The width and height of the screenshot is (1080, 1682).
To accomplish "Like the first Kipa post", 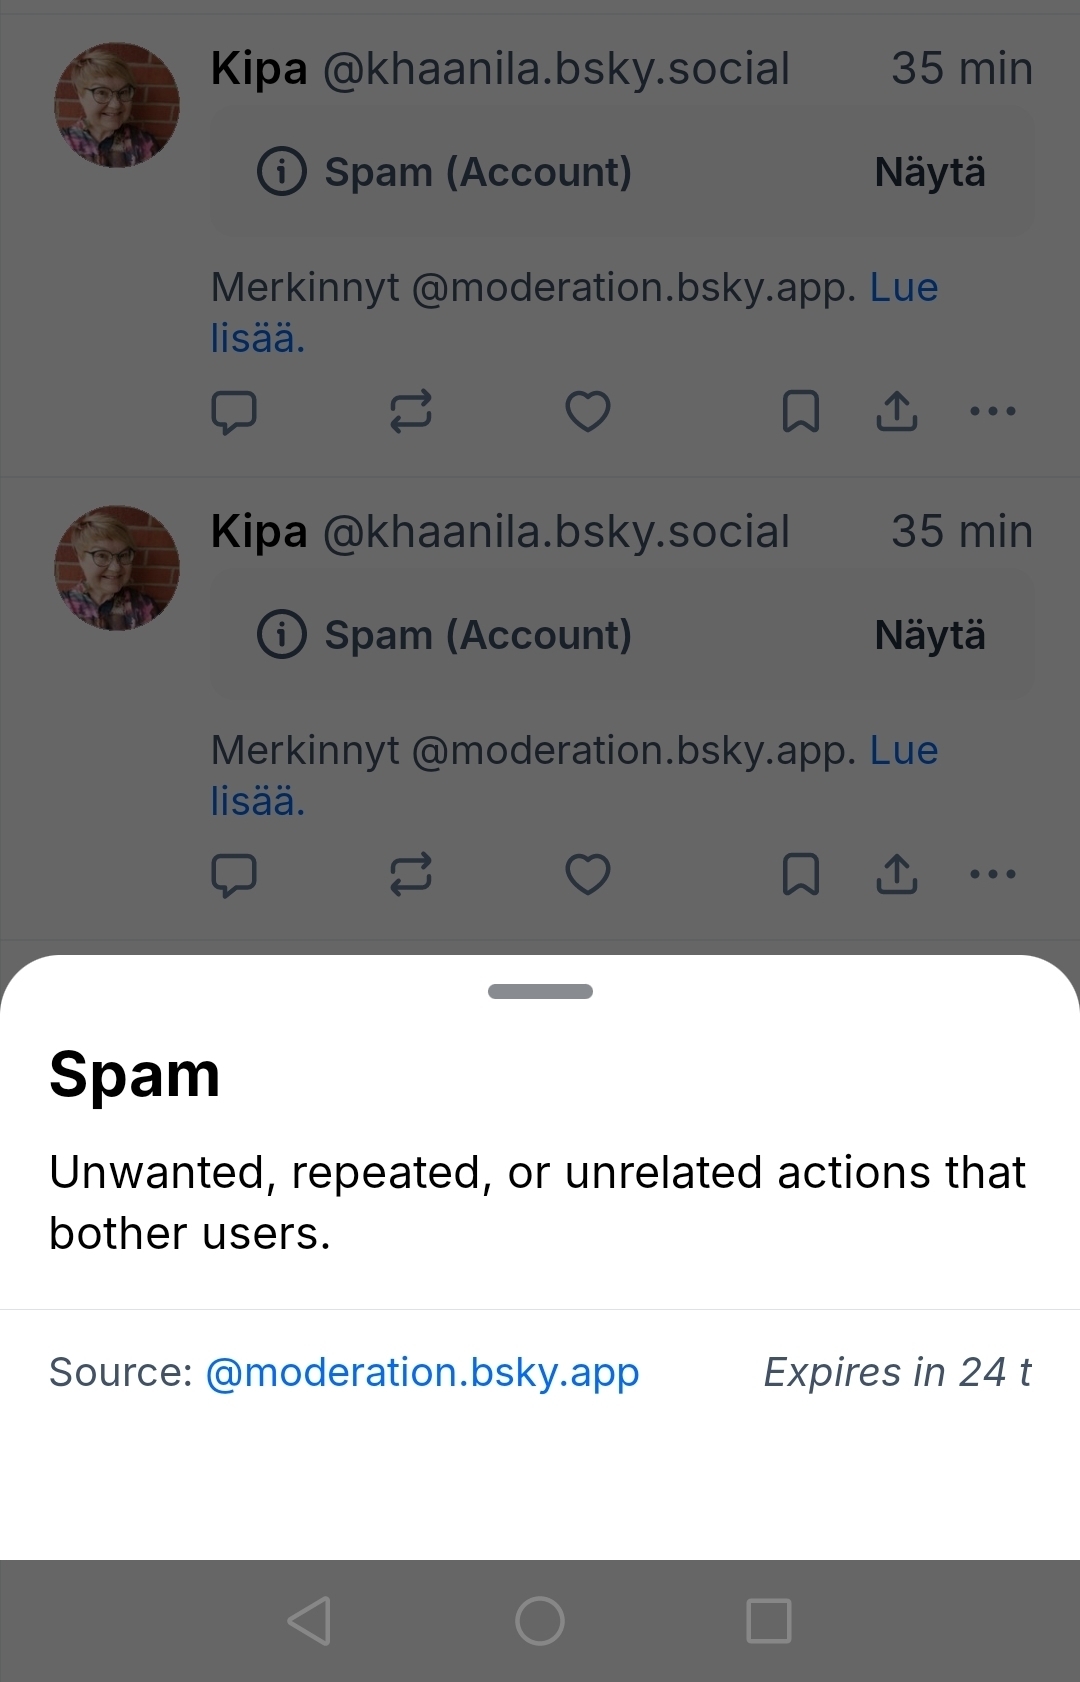I will point(588,411).
